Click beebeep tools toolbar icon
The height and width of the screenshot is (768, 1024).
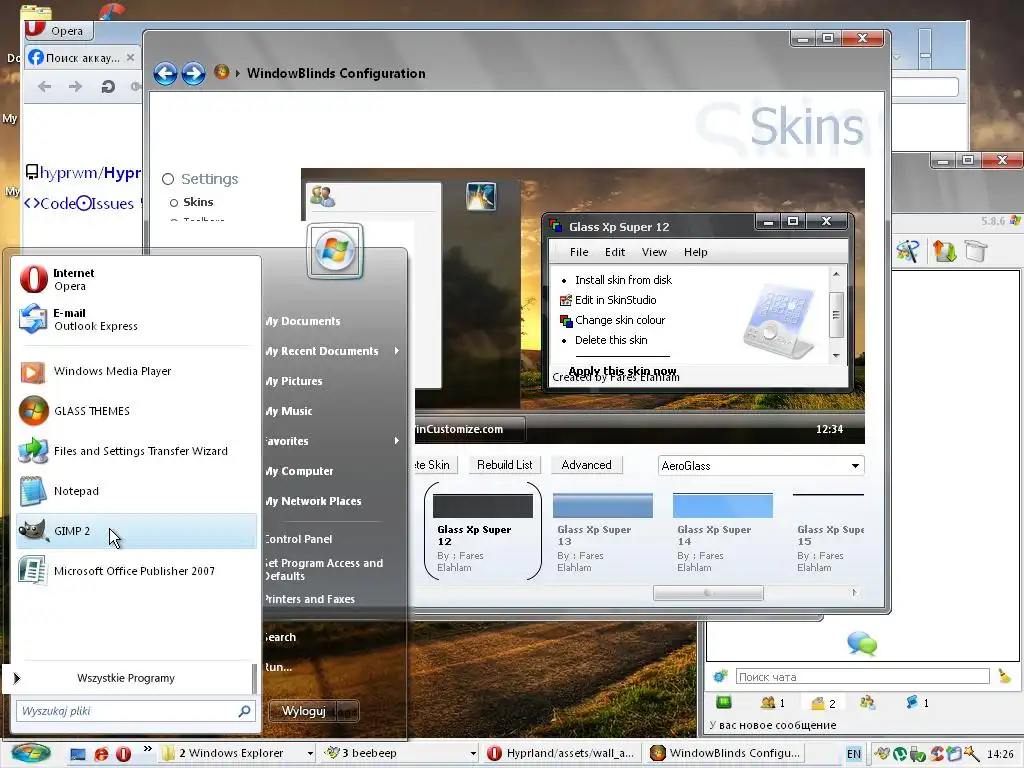pyautogui.click(x=907, y=251)
